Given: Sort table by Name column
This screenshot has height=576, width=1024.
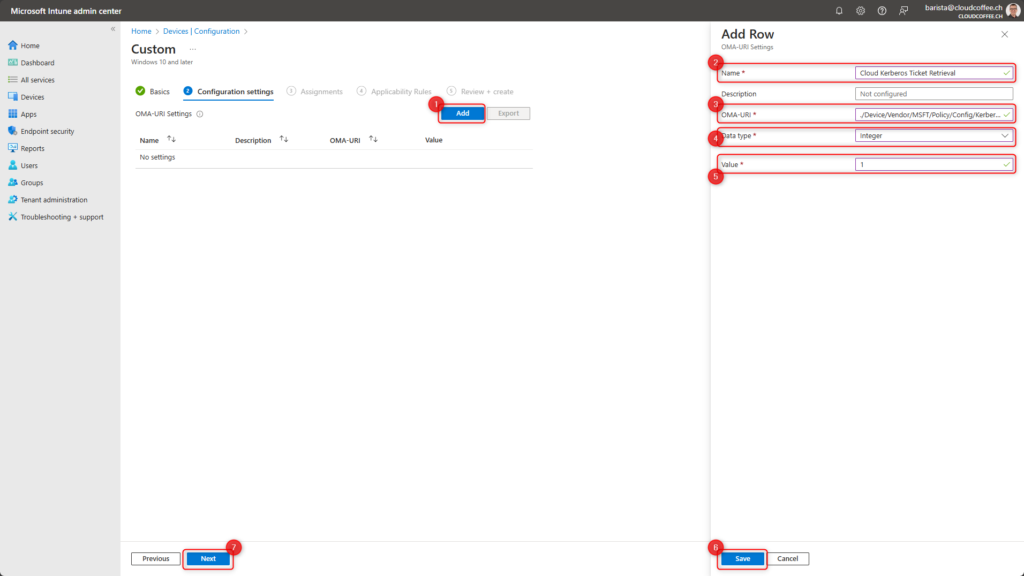Looking at the screenshot, I should tap(171, 140).
